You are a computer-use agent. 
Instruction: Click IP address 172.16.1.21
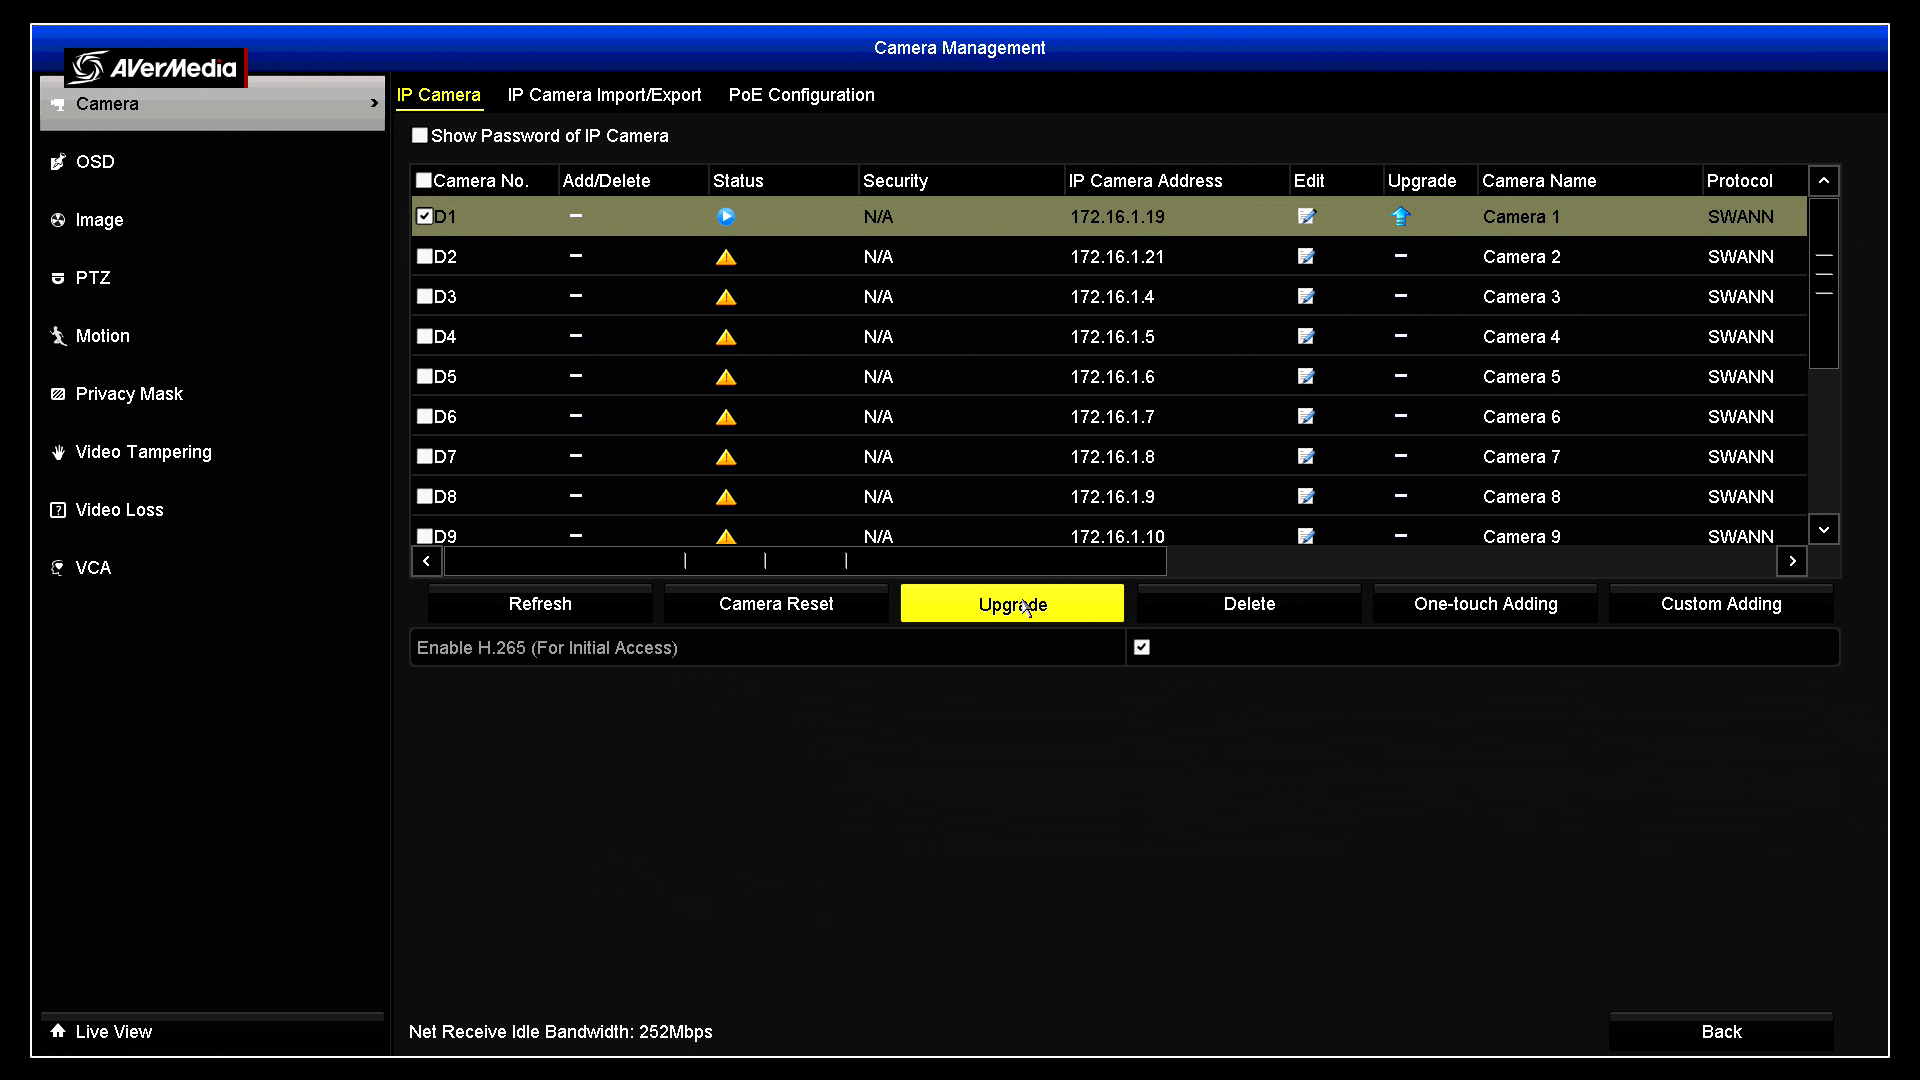click(x=1117, y=257)
